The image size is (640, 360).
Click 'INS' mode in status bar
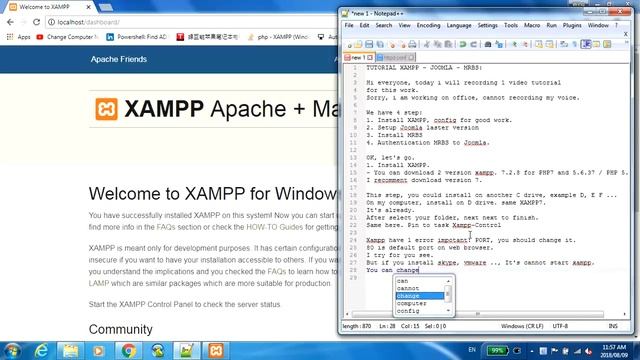pyautogui.click(x=613, y=326)
